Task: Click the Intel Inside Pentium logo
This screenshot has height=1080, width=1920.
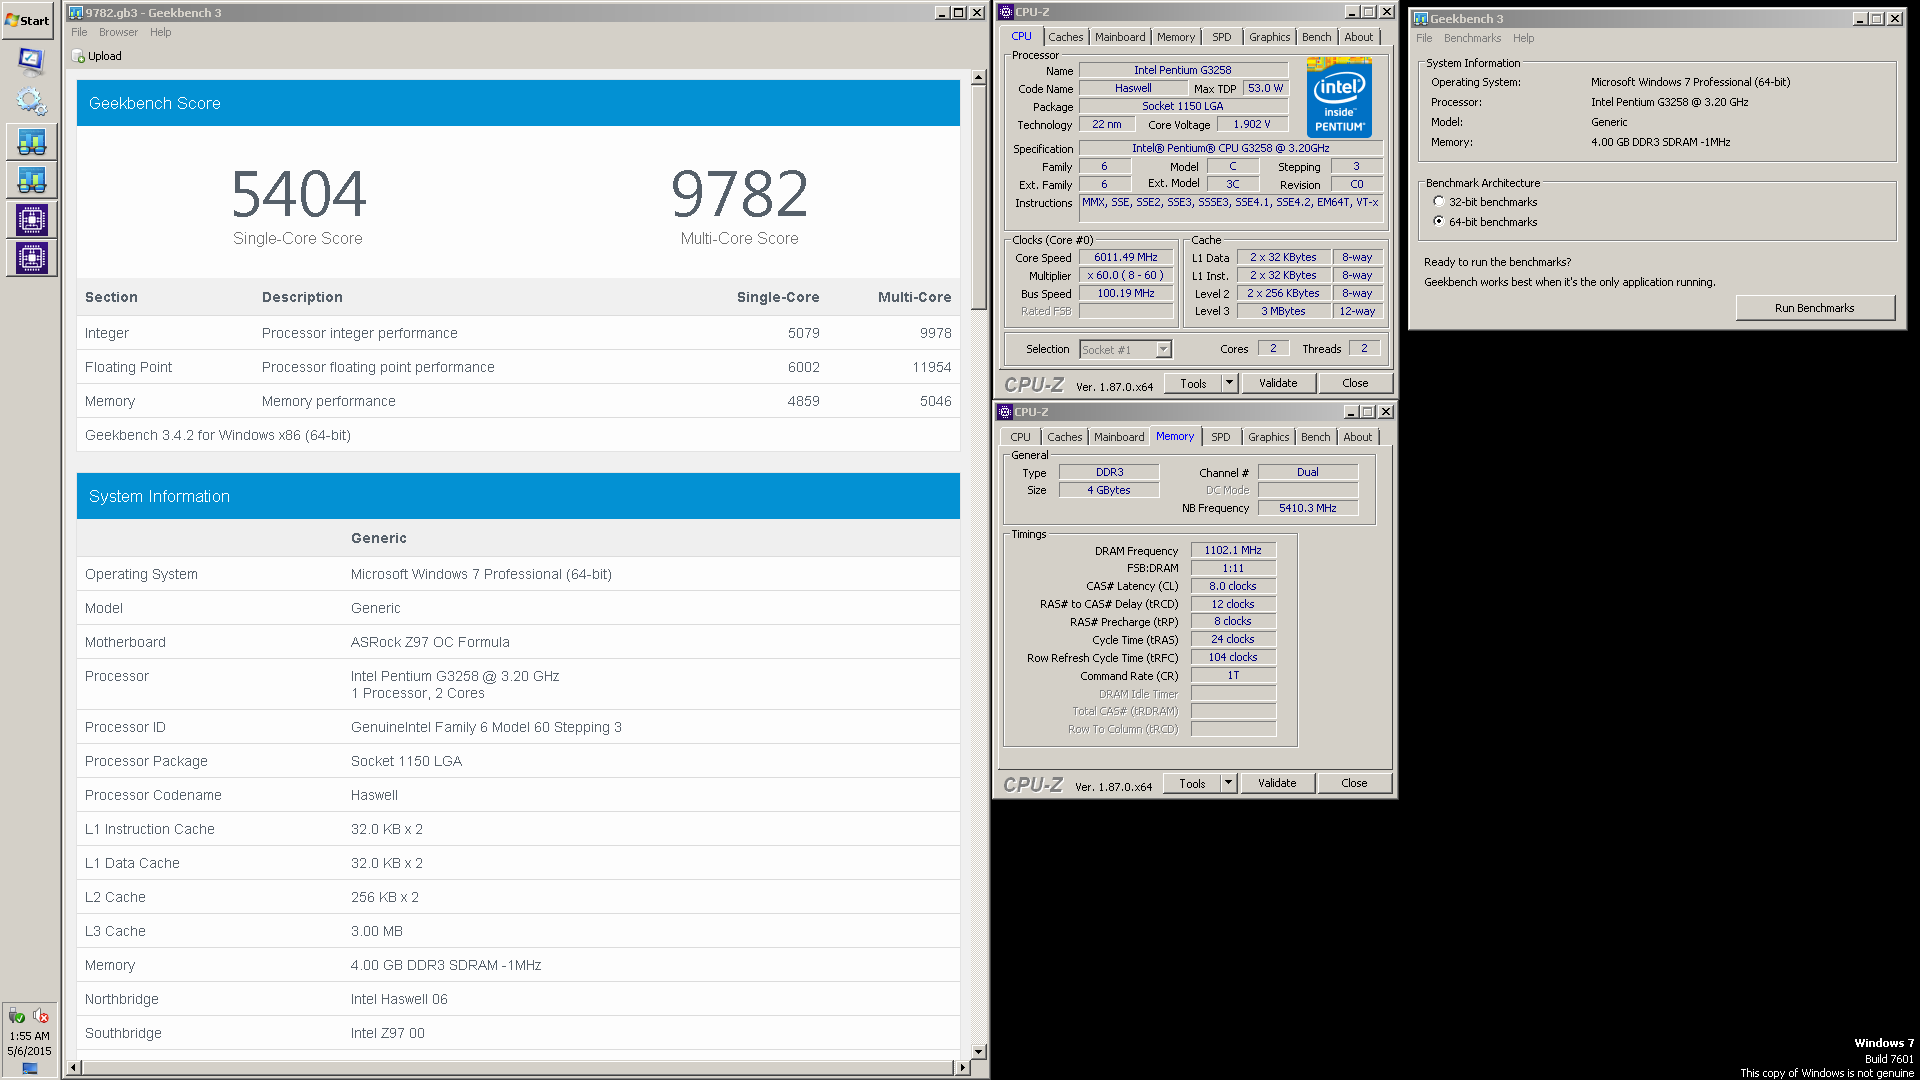Action: [1339, 97]
